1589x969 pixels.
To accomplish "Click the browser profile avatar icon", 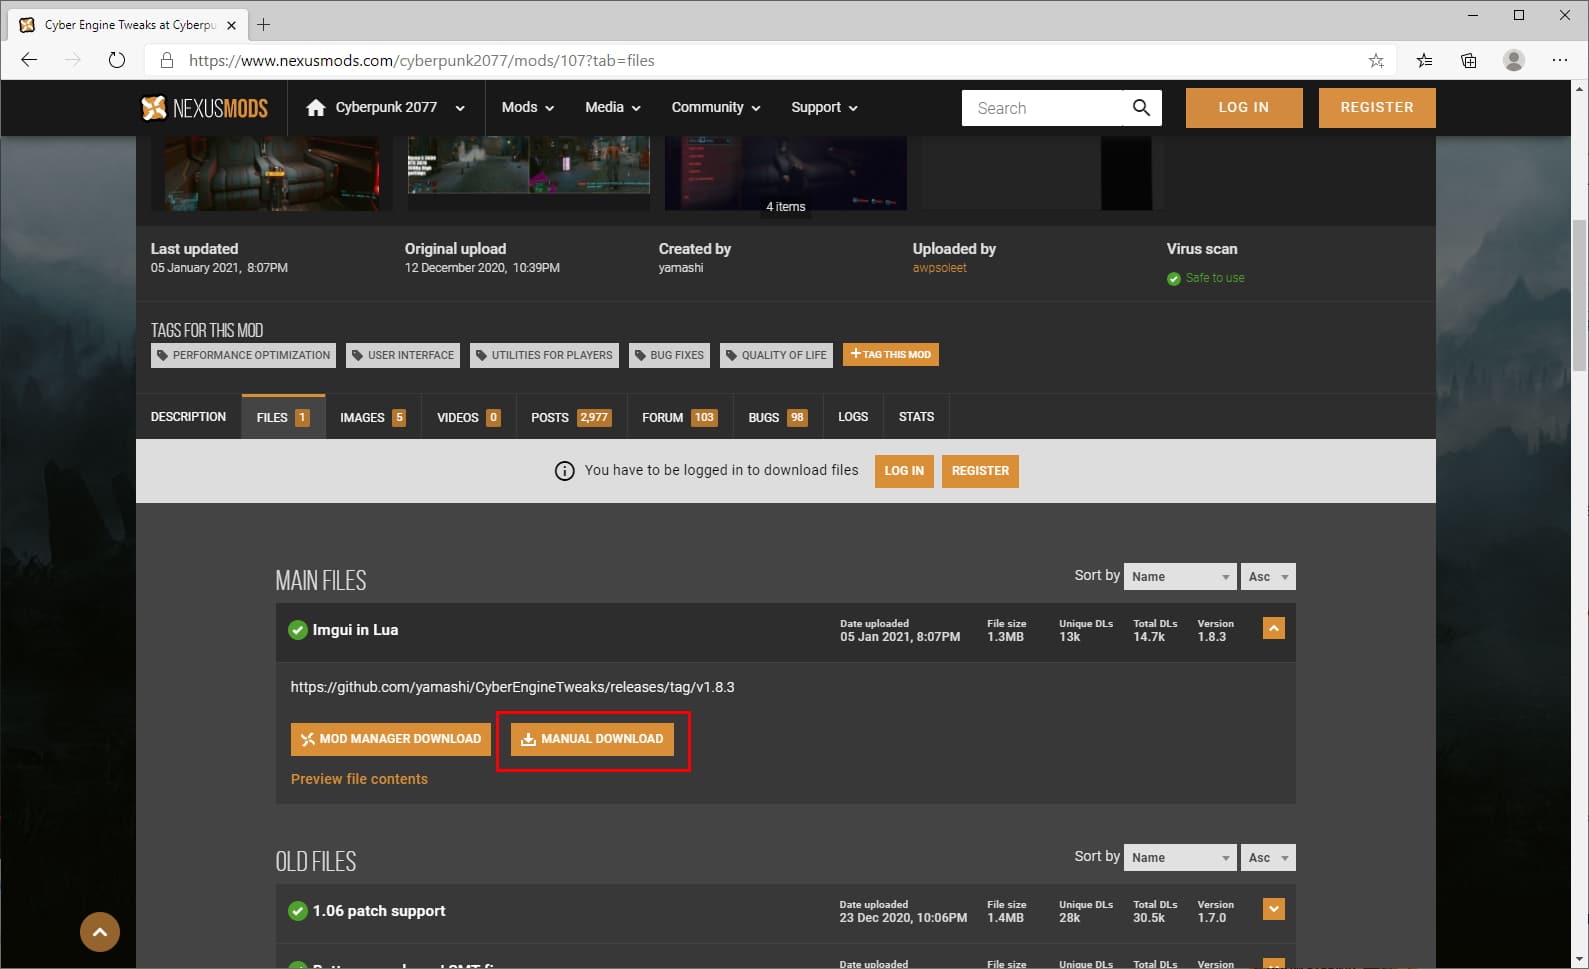I will (1513, 60).
